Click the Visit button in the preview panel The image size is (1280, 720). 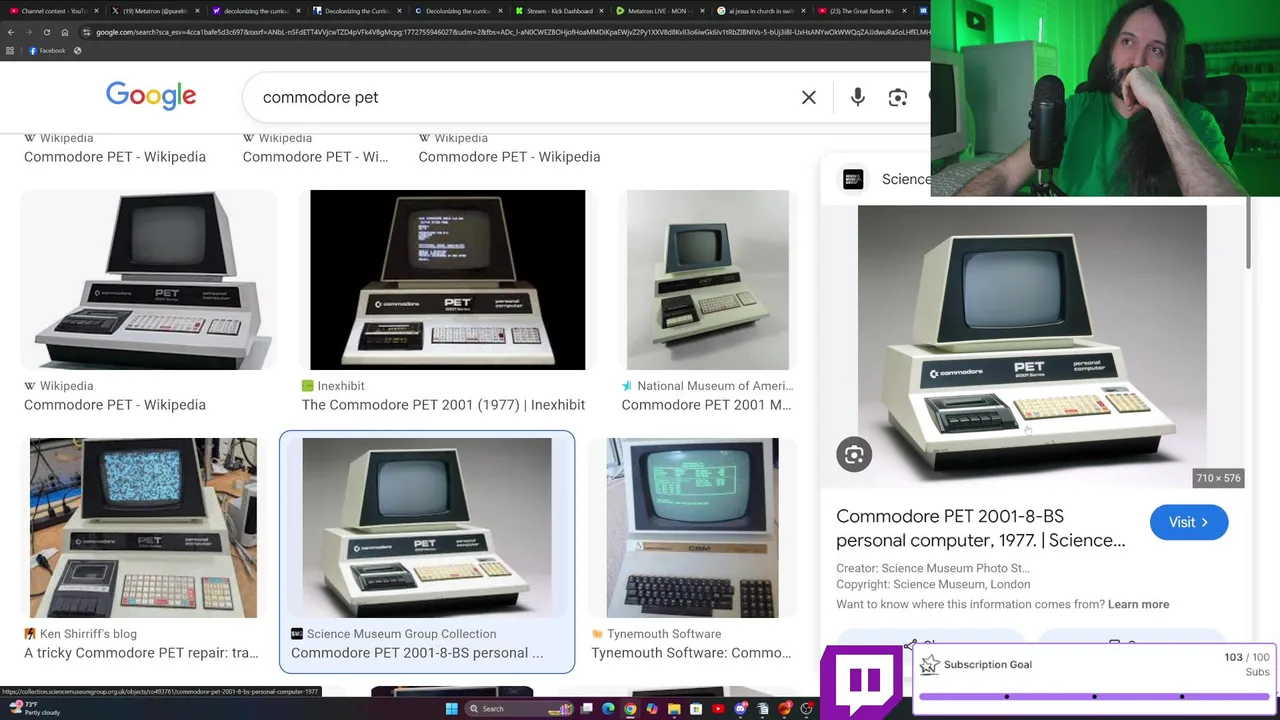pos(1188,522)
